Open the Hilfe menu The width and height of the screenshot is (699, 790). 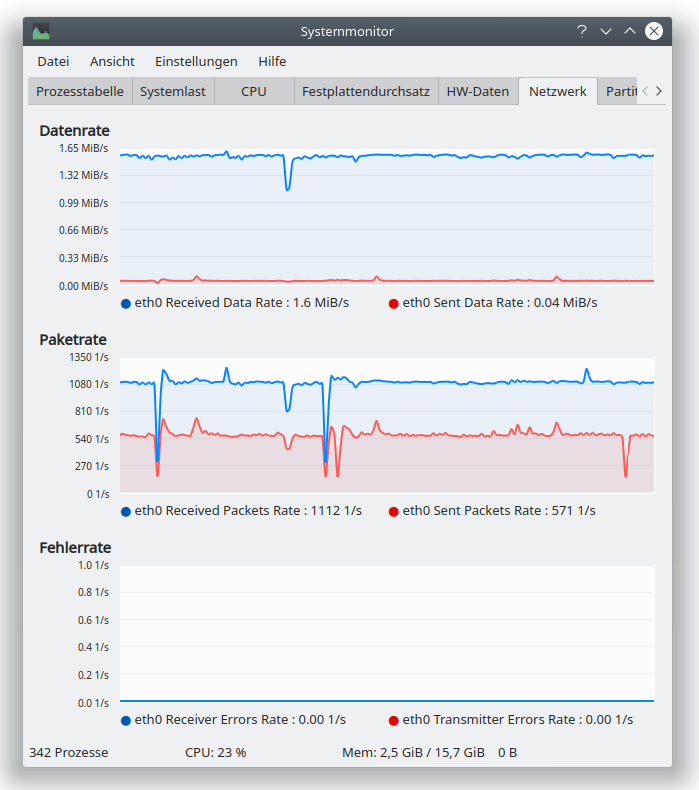[x=272, y=61]
